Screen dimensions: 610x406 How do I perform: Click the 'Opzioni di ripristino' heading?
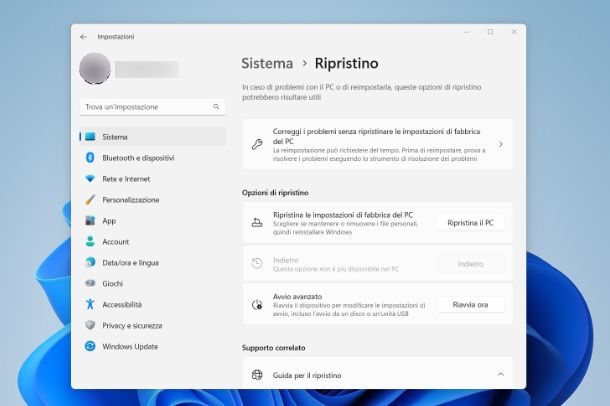(x=275, y=192)
